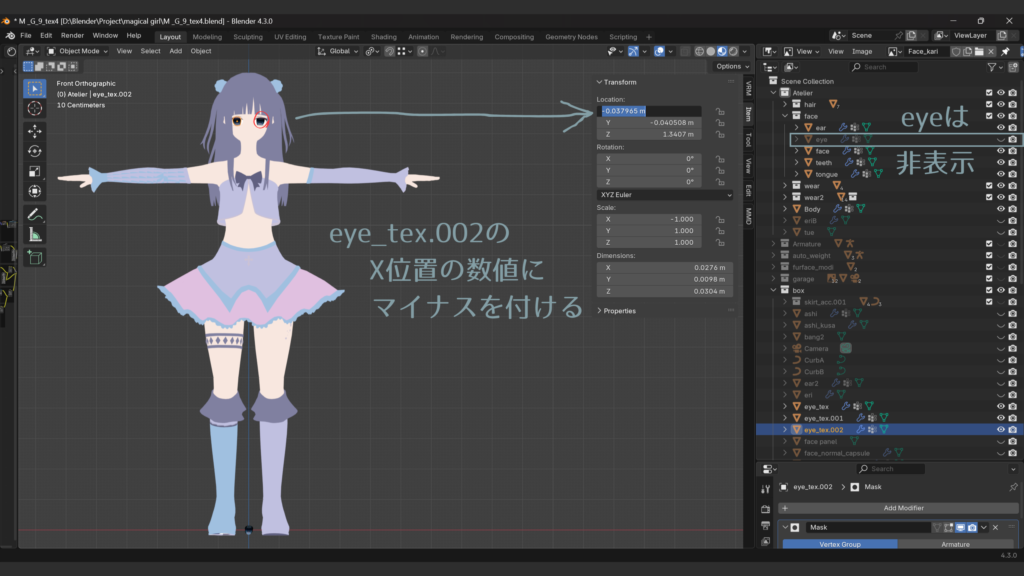Activate the Rotate tool

(x=35, y=151)
